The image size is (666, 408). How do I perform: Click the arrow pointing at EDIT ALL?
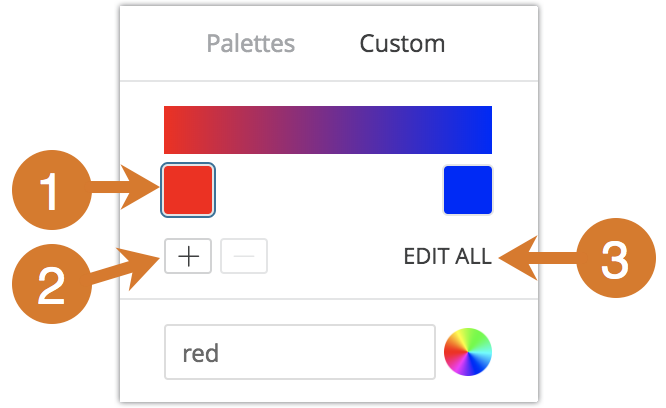[530, 258]
